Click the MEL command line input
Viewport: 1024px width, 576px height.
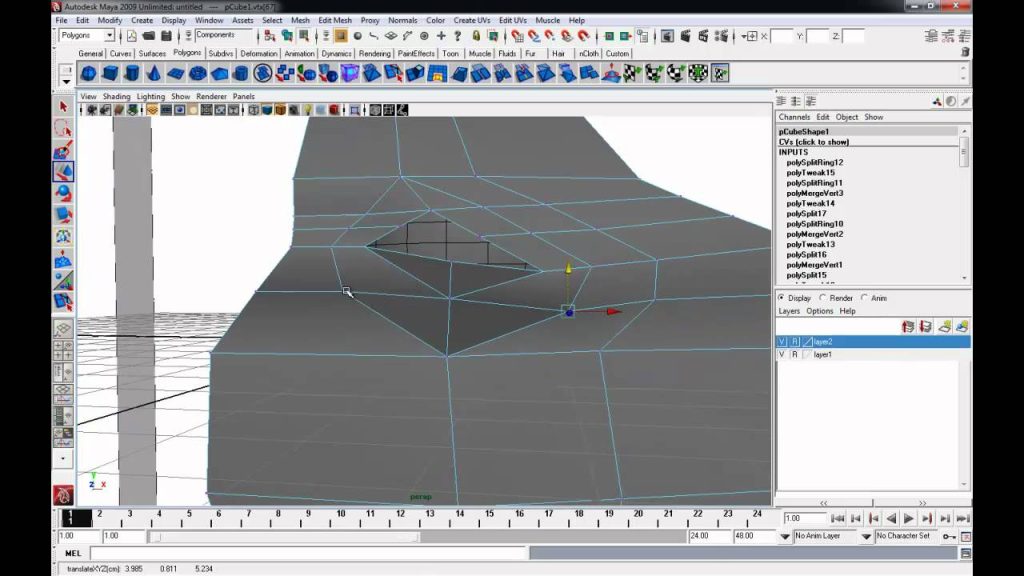308,553
